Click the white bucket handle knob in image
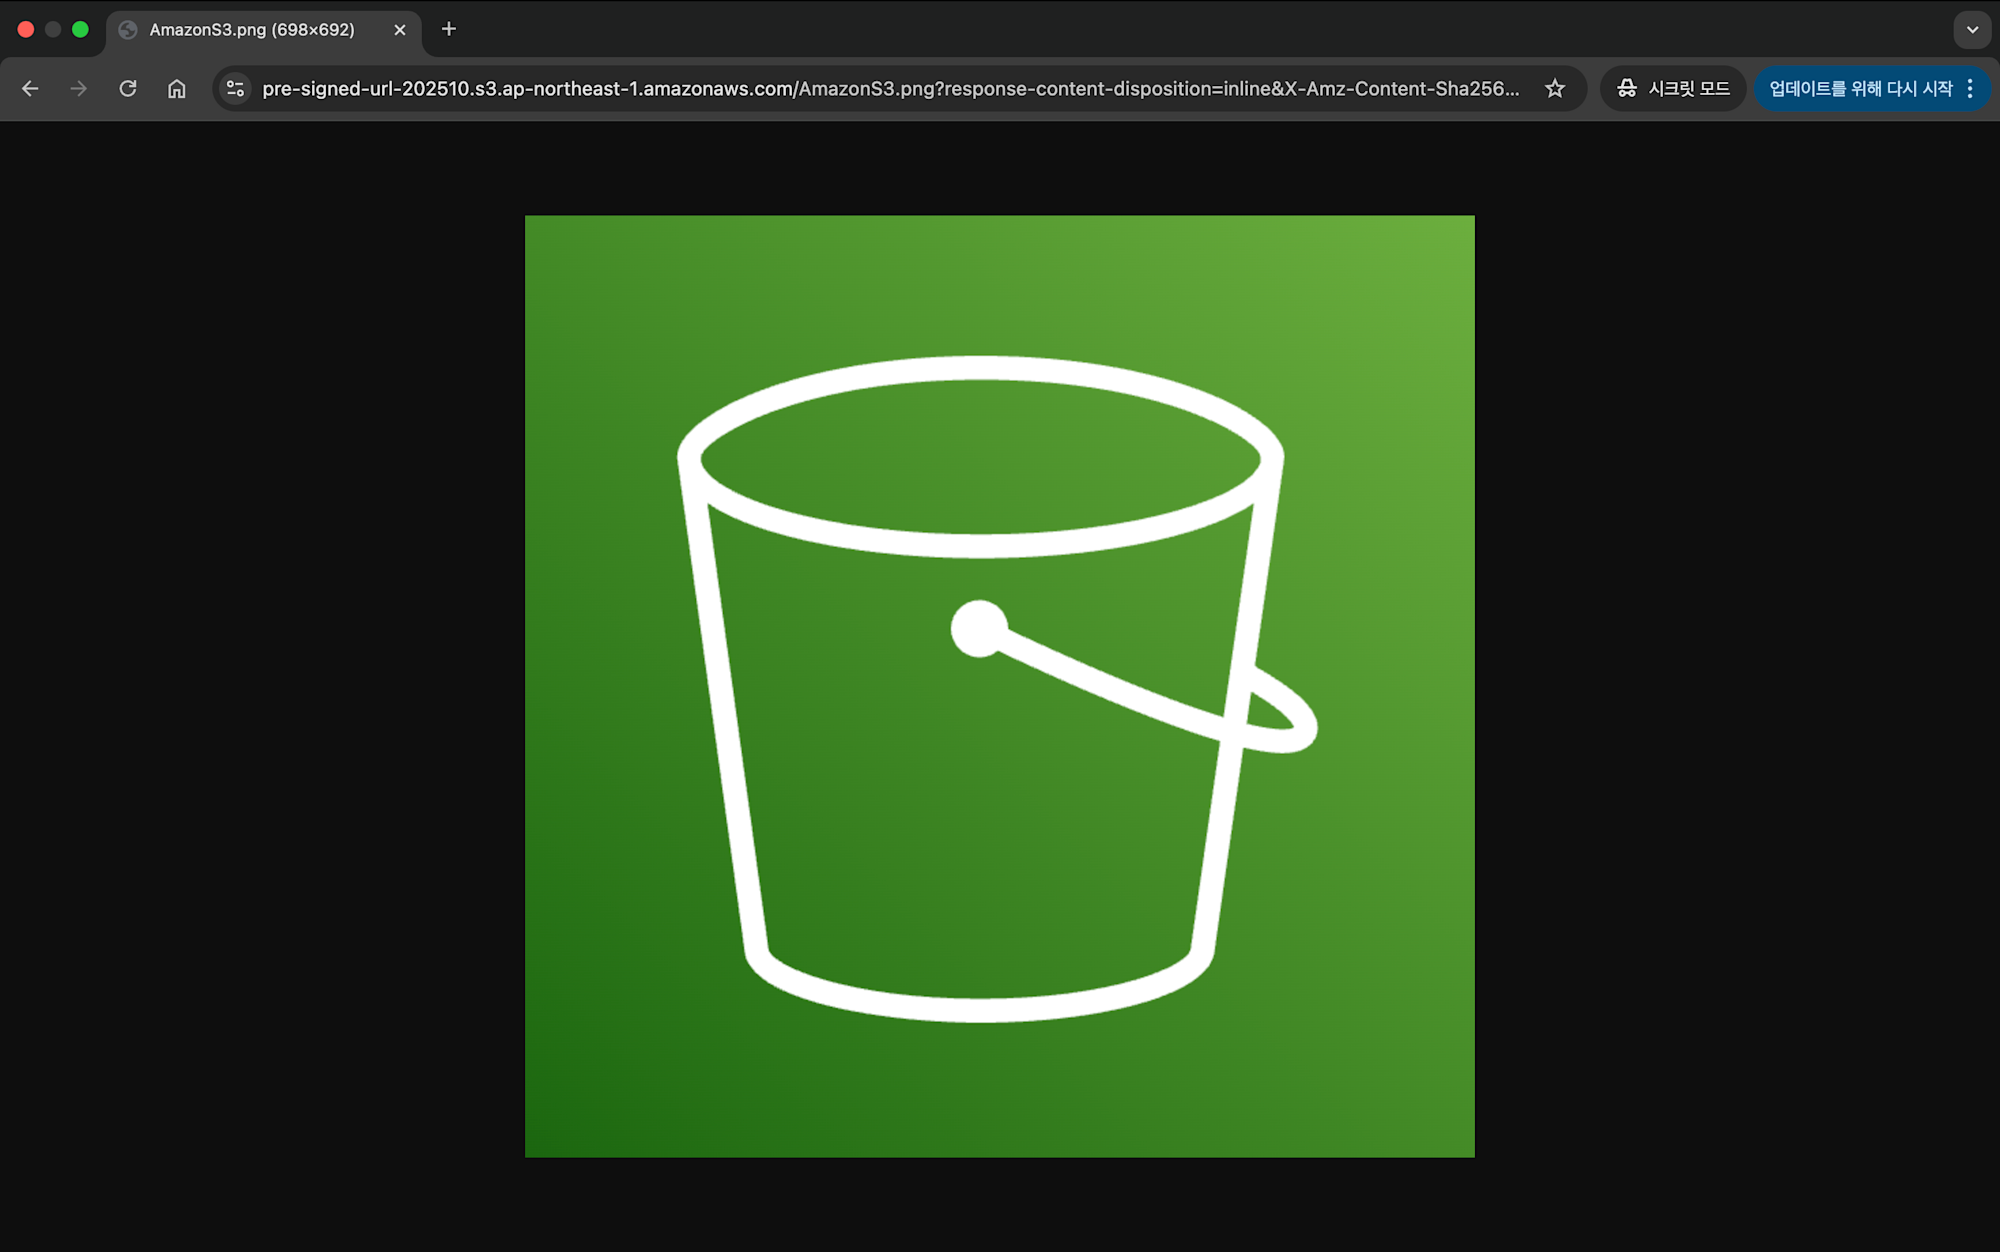The height and width of the screenshot is (1252, 2000). click(x=978, y=629)
